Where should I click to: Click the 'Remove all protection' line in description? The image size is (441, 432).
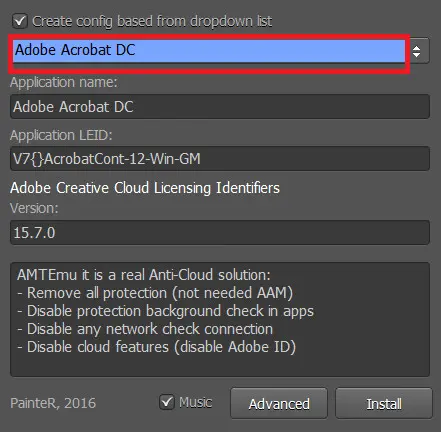pyautogui.click(x=155, y=293)
